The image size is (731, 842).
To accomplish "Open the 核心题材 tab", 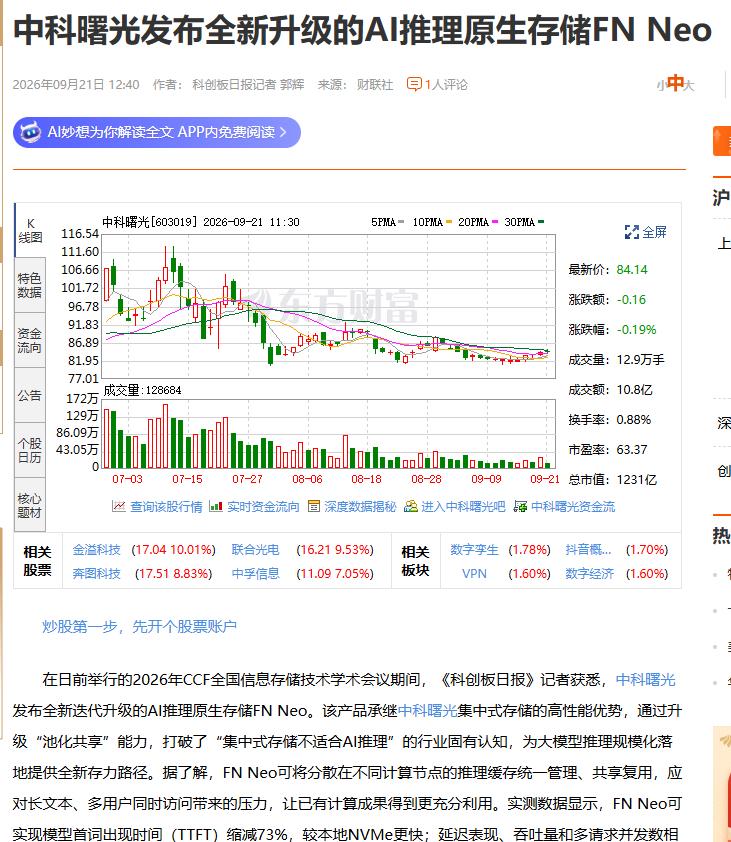I will coord(30,505).
